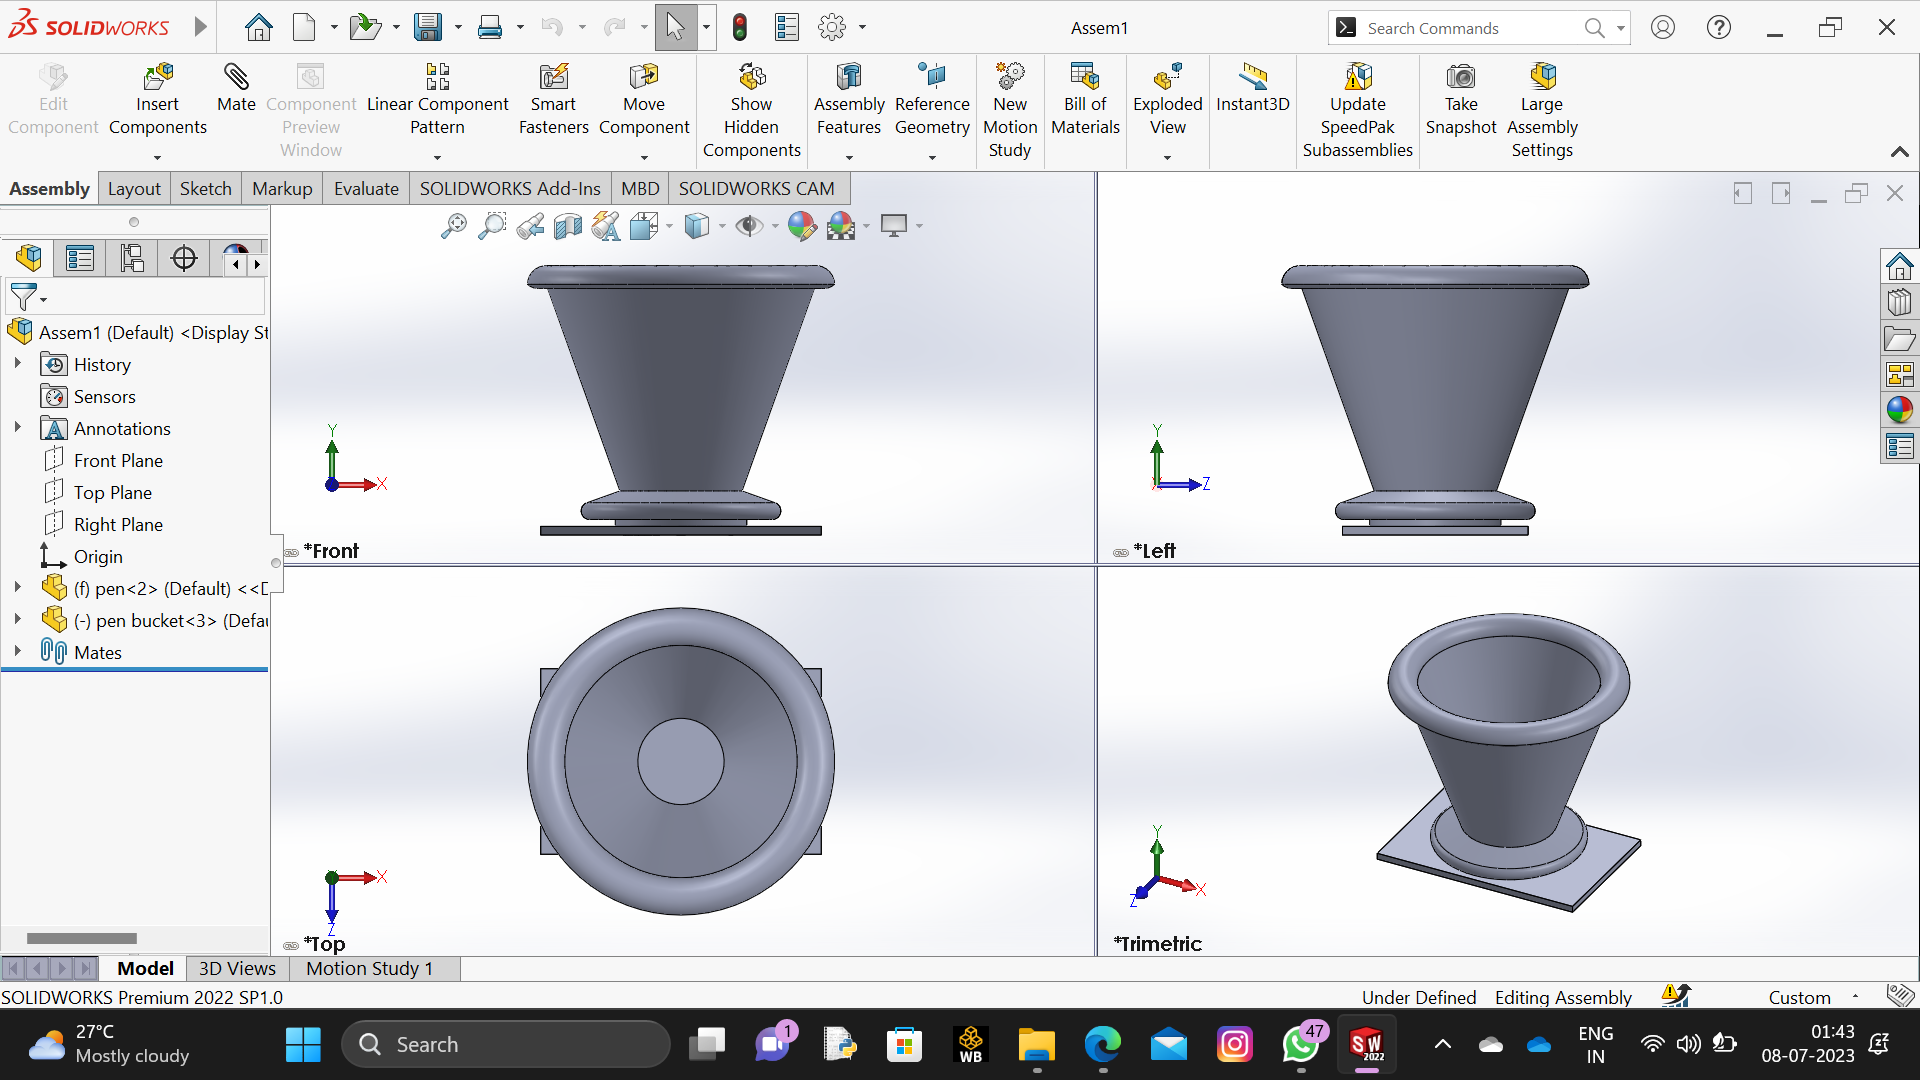Click link-views icon beside *Front label

292,552
